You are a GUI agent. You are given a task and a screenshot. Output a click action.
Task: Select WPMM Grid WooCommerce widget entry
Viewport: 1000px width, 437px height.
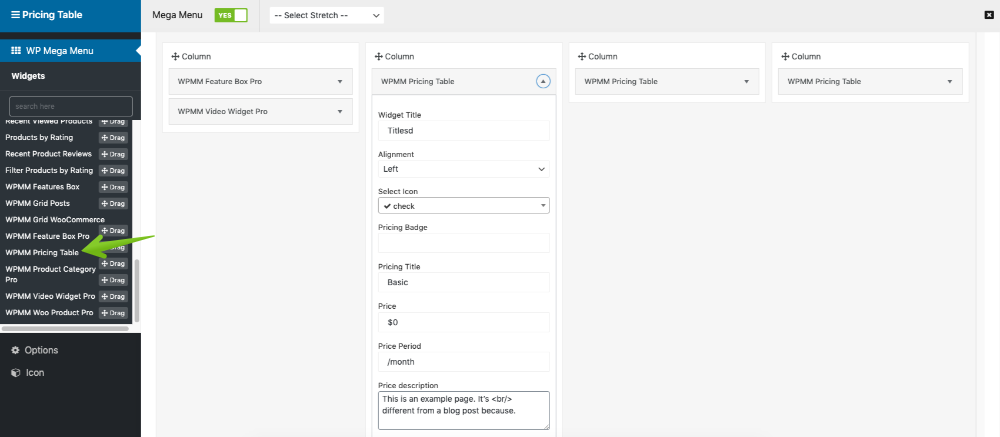pos(55,219)
